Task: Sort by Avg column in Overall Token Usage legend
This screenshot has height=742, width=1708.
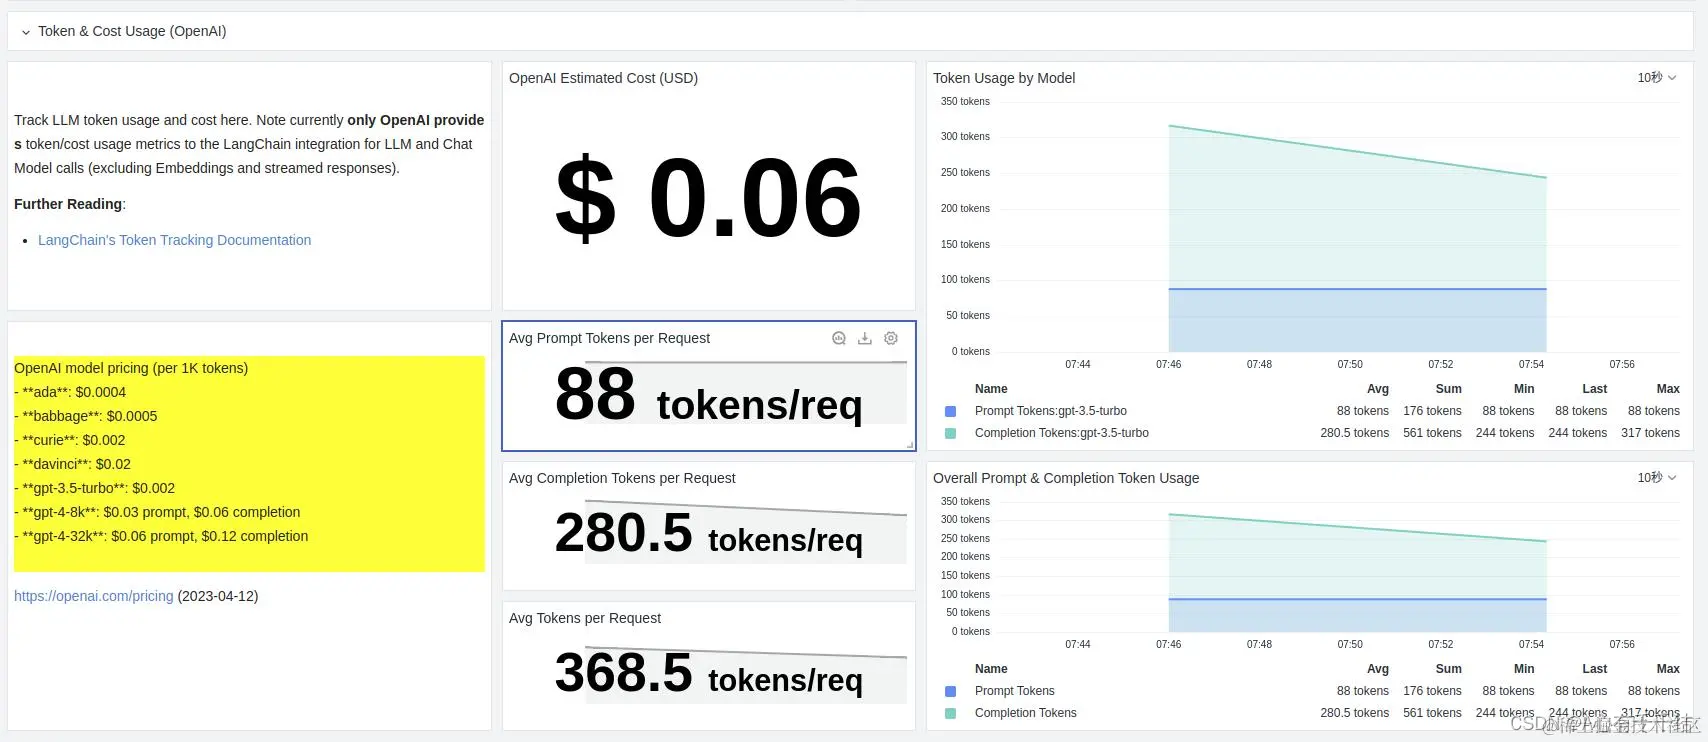Action: [1378, 669]
